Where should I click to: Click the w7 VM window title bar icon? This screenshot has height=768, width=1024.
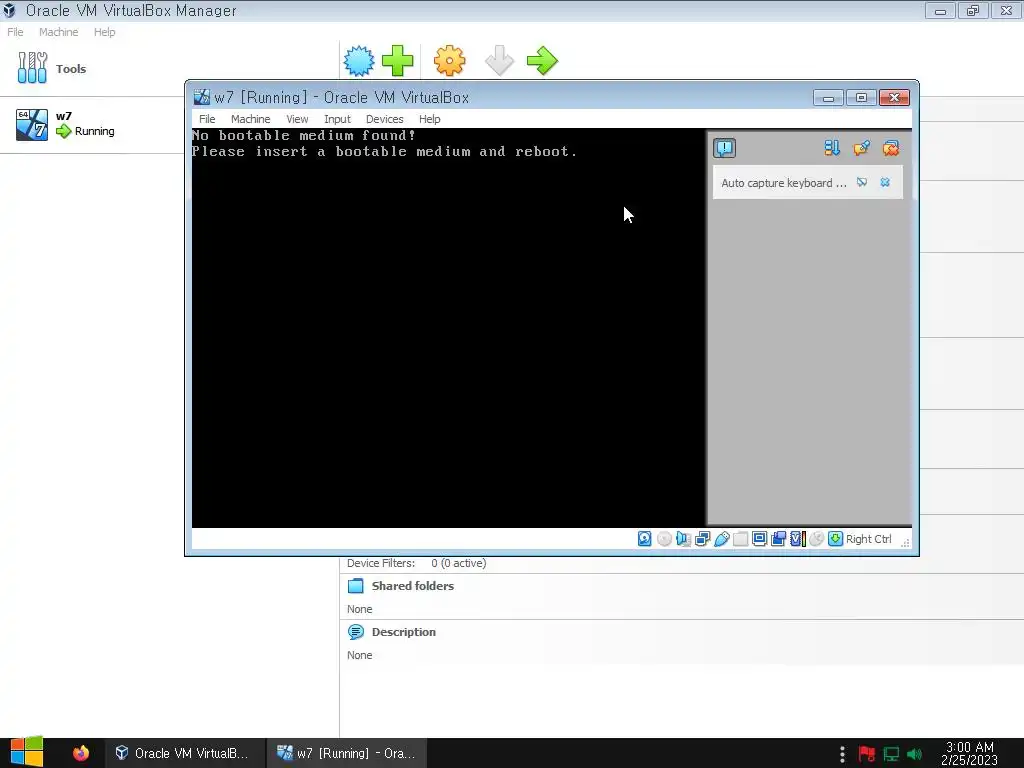[x=202, y=97]
